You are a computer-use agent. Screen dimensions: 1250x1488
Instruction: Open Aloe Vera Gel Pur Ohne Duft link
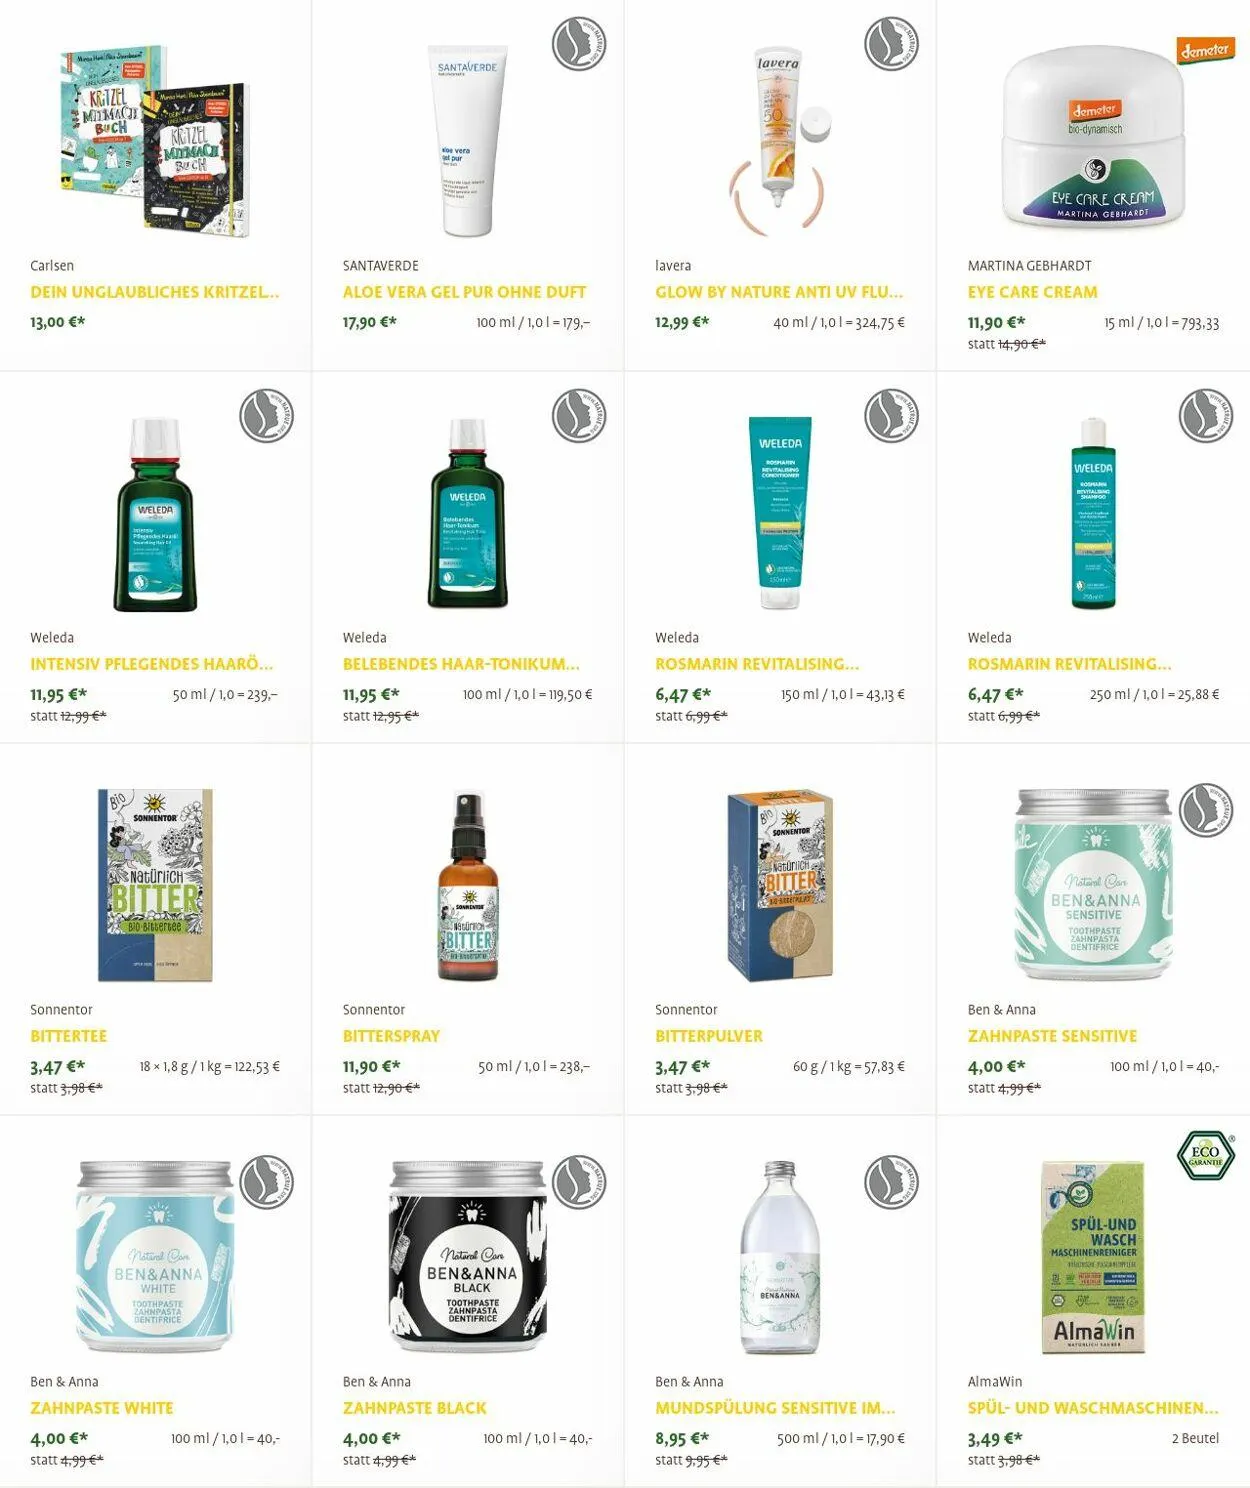click(464, 292)
